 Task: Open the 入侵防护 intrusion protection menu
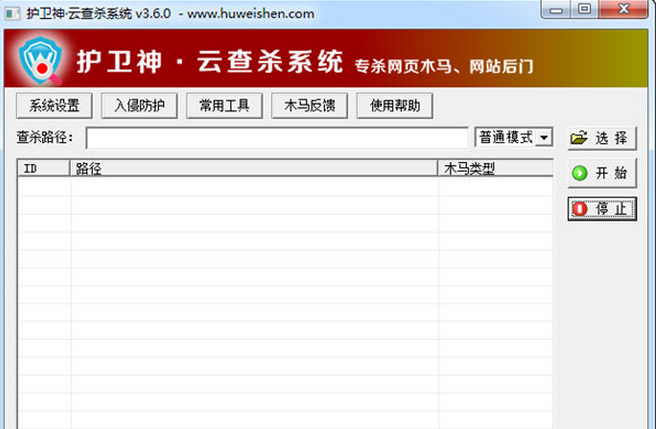coord(139,105)
